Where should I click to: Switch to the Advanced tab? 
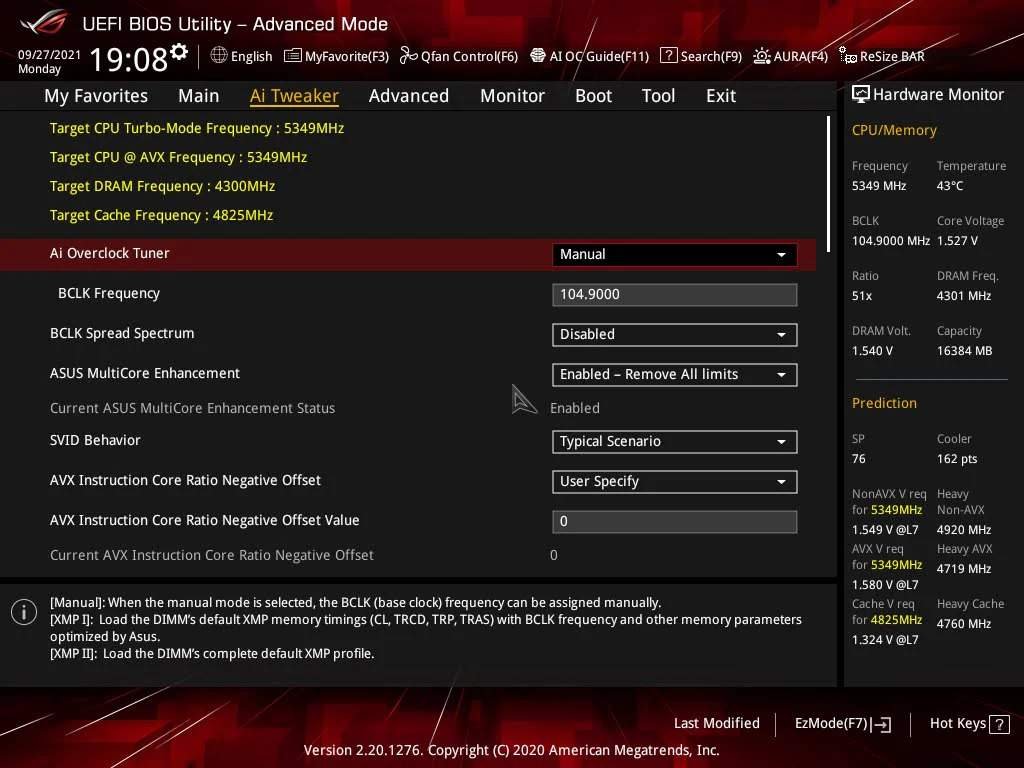point(408,95)
